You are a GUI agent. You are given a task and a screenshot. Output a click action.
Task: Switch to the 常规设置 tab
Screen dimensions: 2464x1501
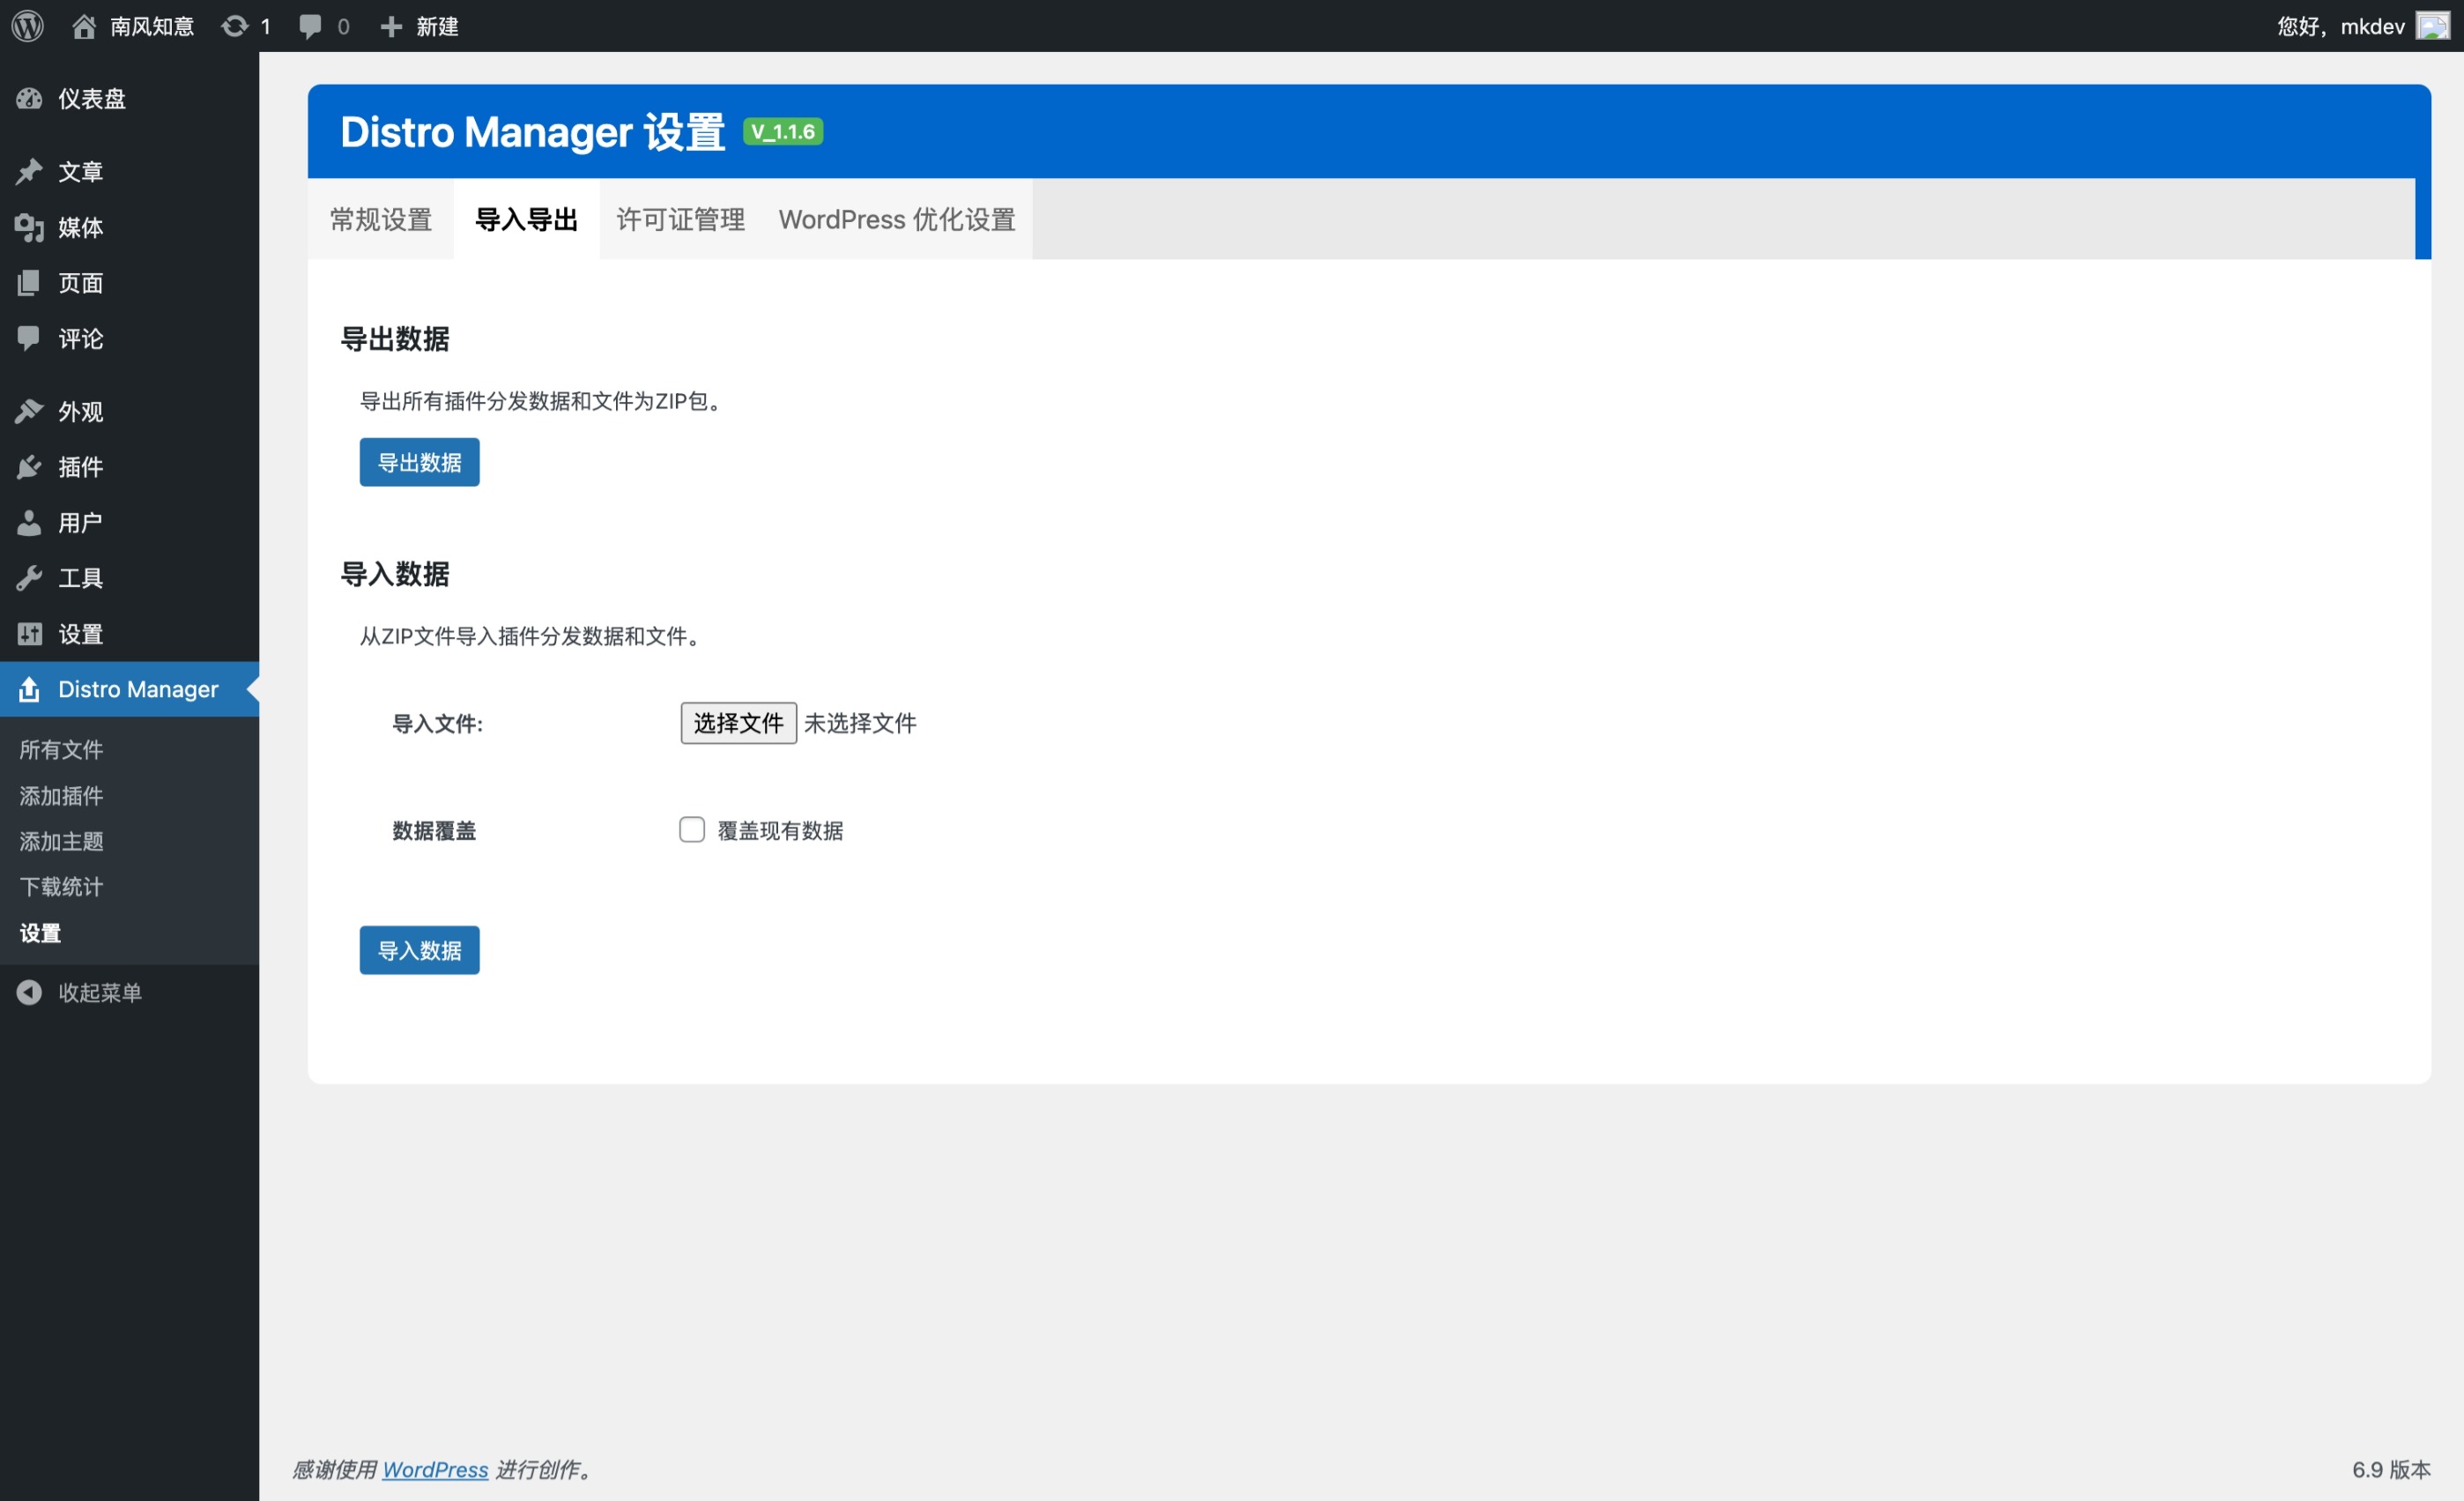tap(381, 219)
